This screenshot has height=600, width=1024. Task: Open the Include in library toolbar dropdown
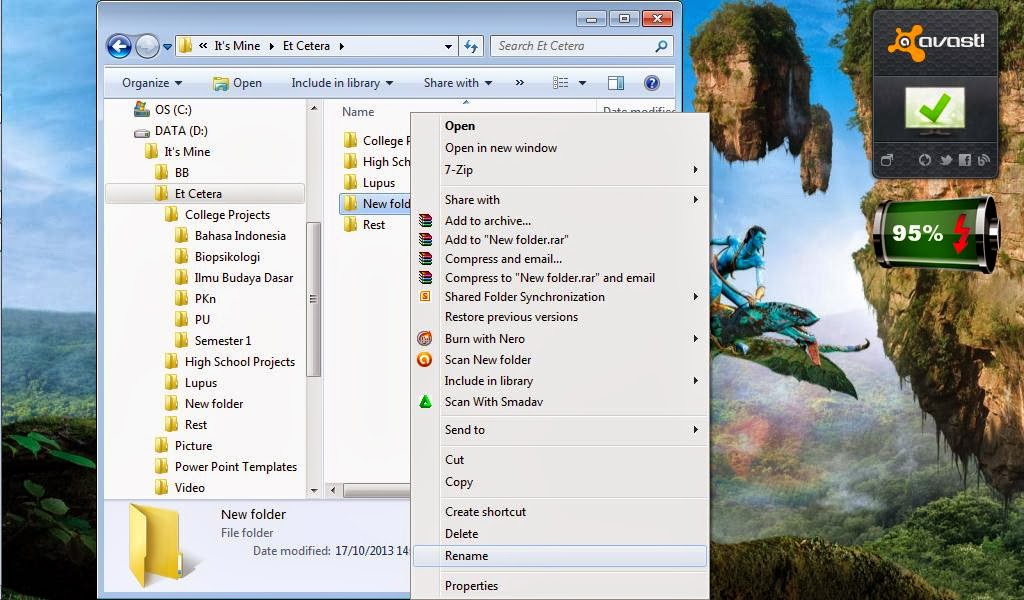tap(342, 83)
